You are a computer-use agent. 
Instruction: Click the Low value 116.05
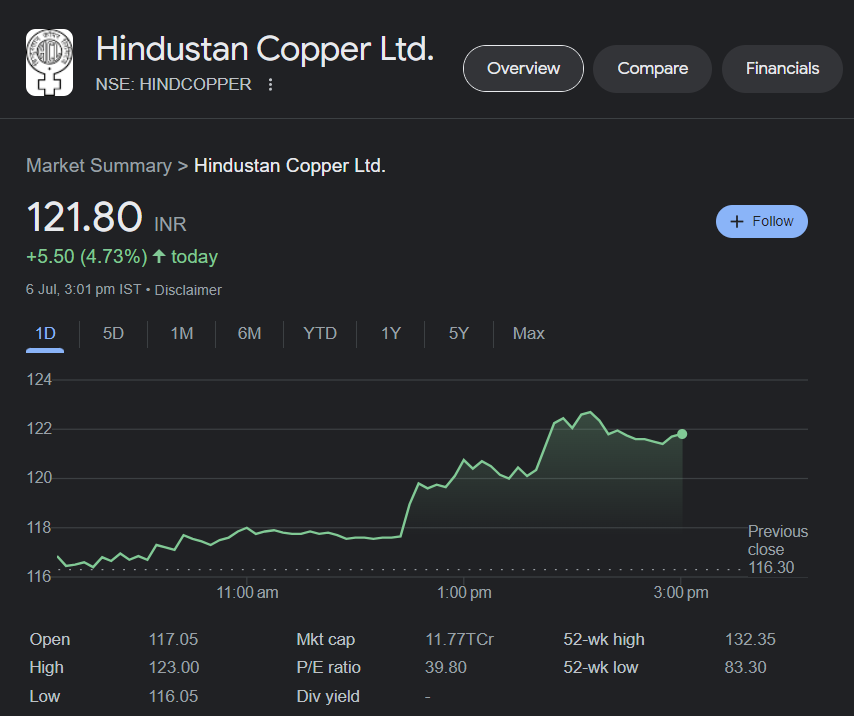[173, 696]
